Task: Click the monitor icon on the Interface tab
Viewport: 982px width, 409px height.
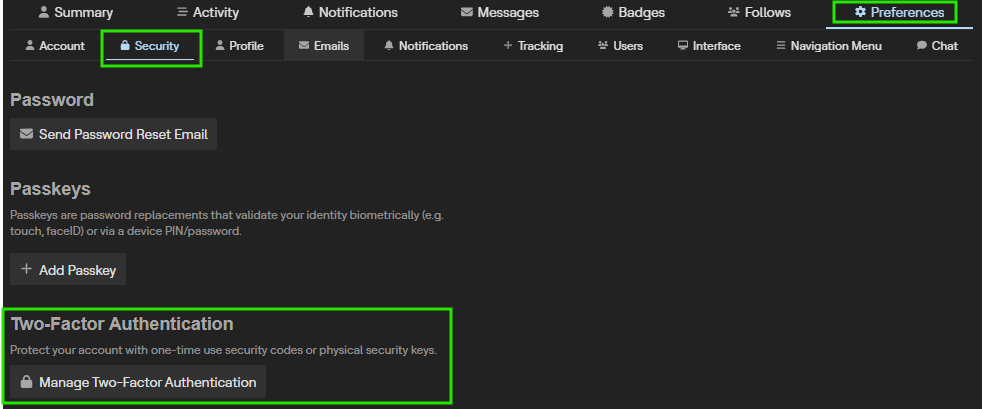Action: coord(682,46)
